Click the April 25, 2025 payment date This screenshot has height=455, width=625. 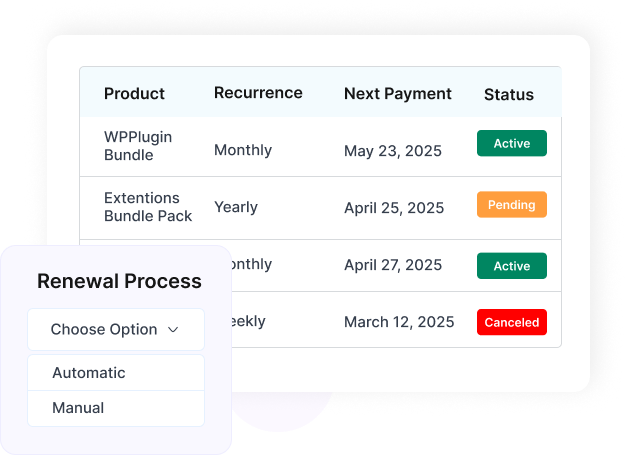click(394, 208)
